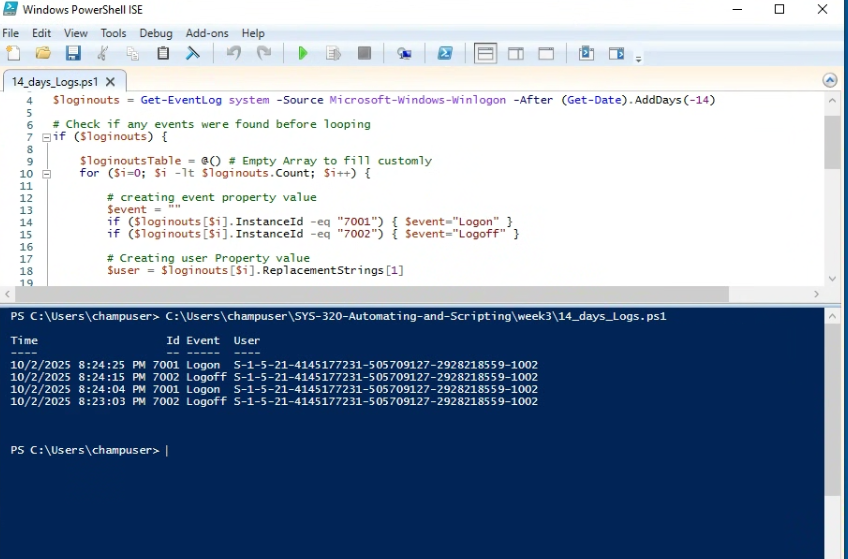Toggle Show Script Pane Maximized layout
This screenshot has height=559, width=848.
546,53
